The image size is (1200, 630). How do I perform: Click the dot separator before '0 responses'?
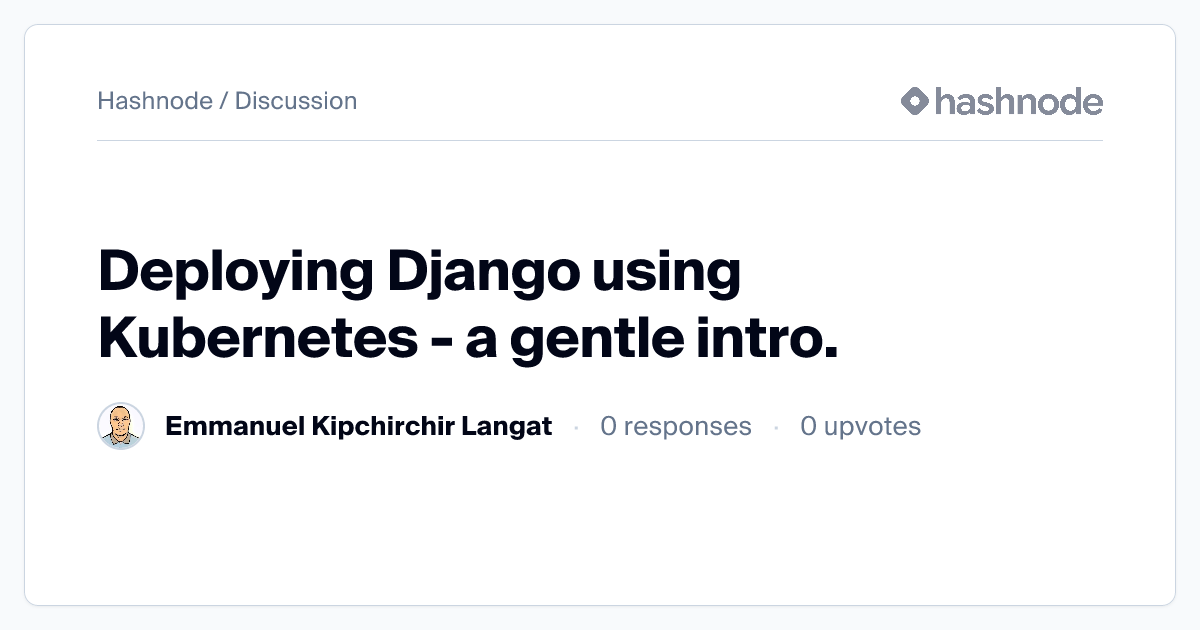[x=576, y=428]
